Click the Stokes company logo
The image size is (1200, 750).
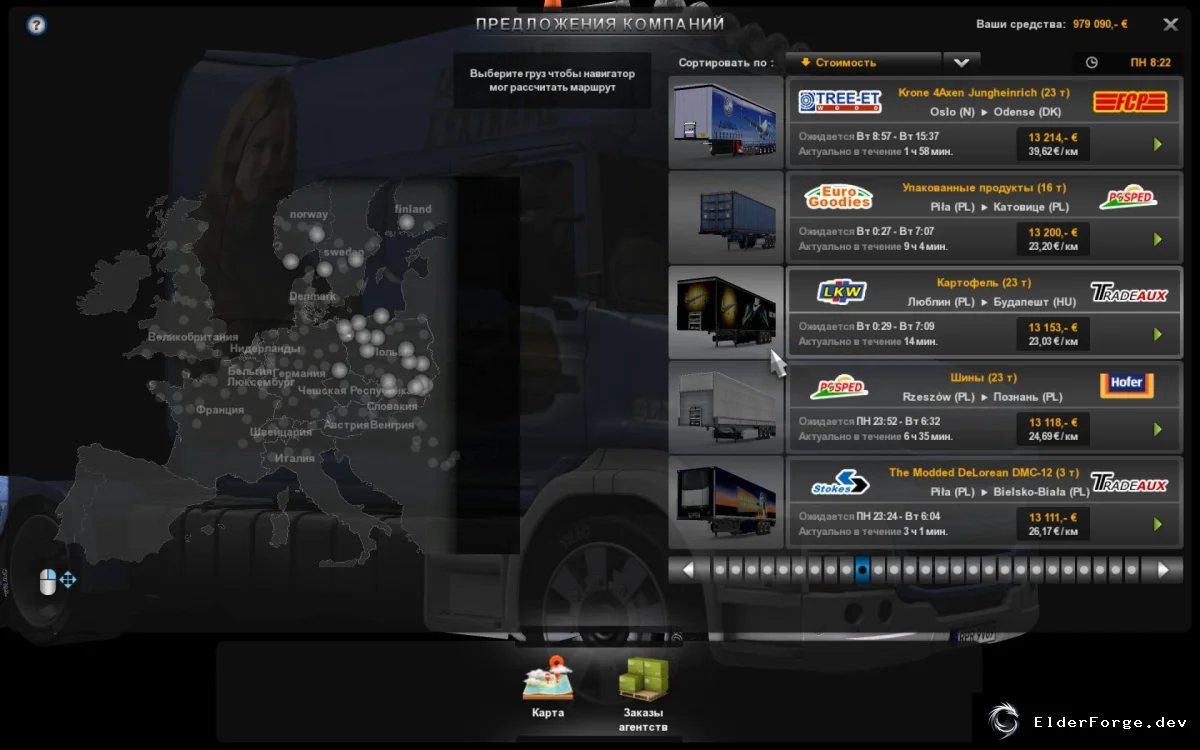point(840,482)
